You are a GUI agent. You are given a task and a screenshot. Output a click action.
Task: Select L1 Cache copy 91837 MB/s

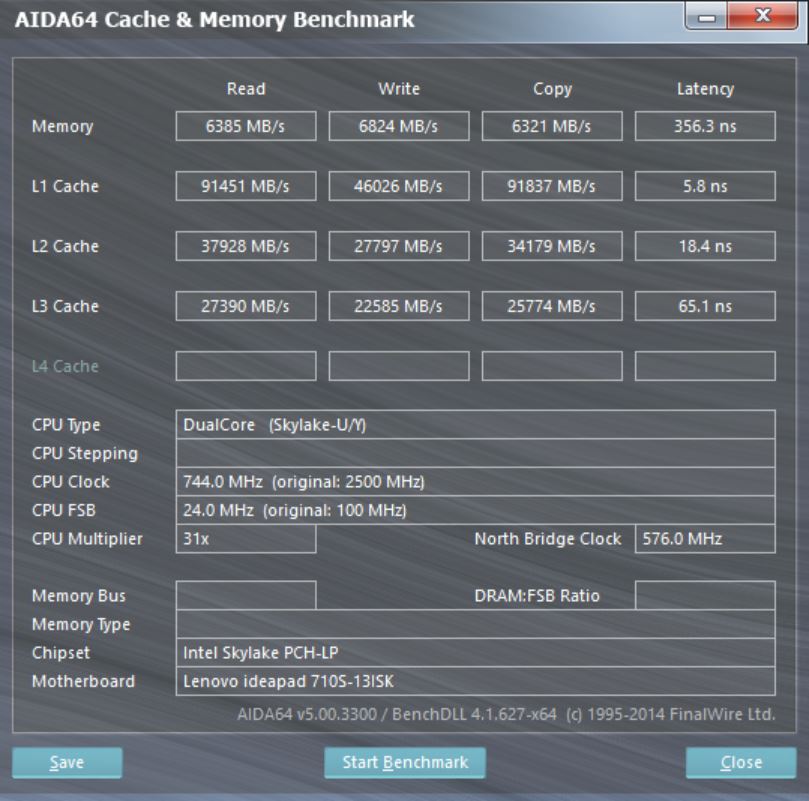[x=552, y=186]
